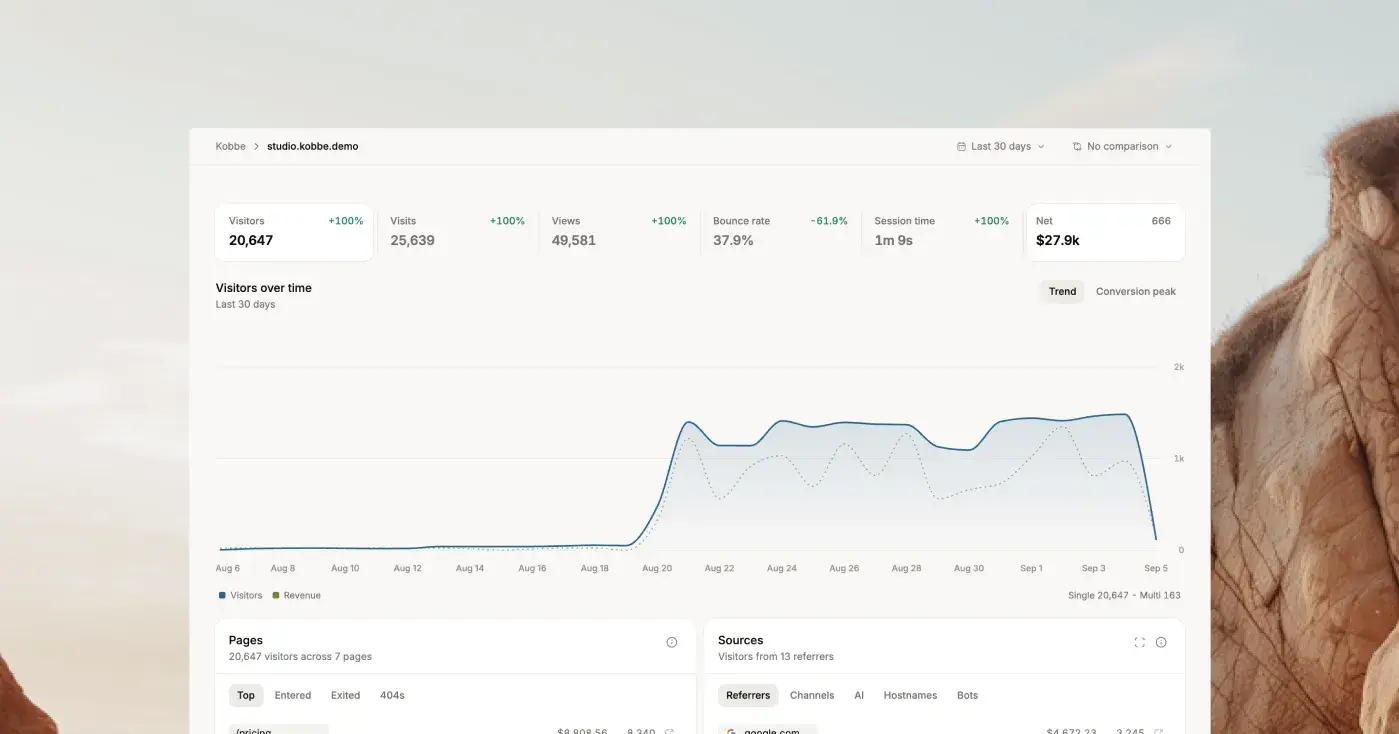Click the Sep 5 axis label
Viewport: 1399px width, 734px height.
click(1156, 568)
